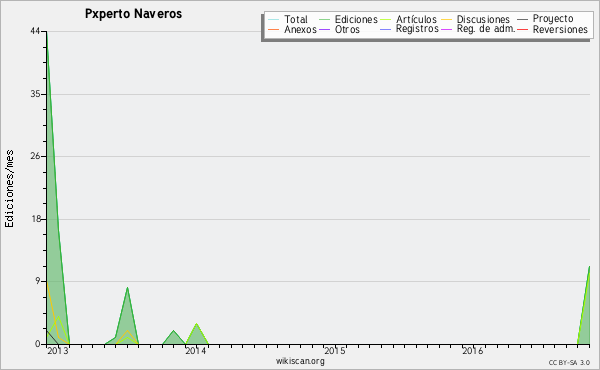This screenshot has height=370, width=600.
Task: Click the Artículos legend label
Action: [x=416, y=19]
